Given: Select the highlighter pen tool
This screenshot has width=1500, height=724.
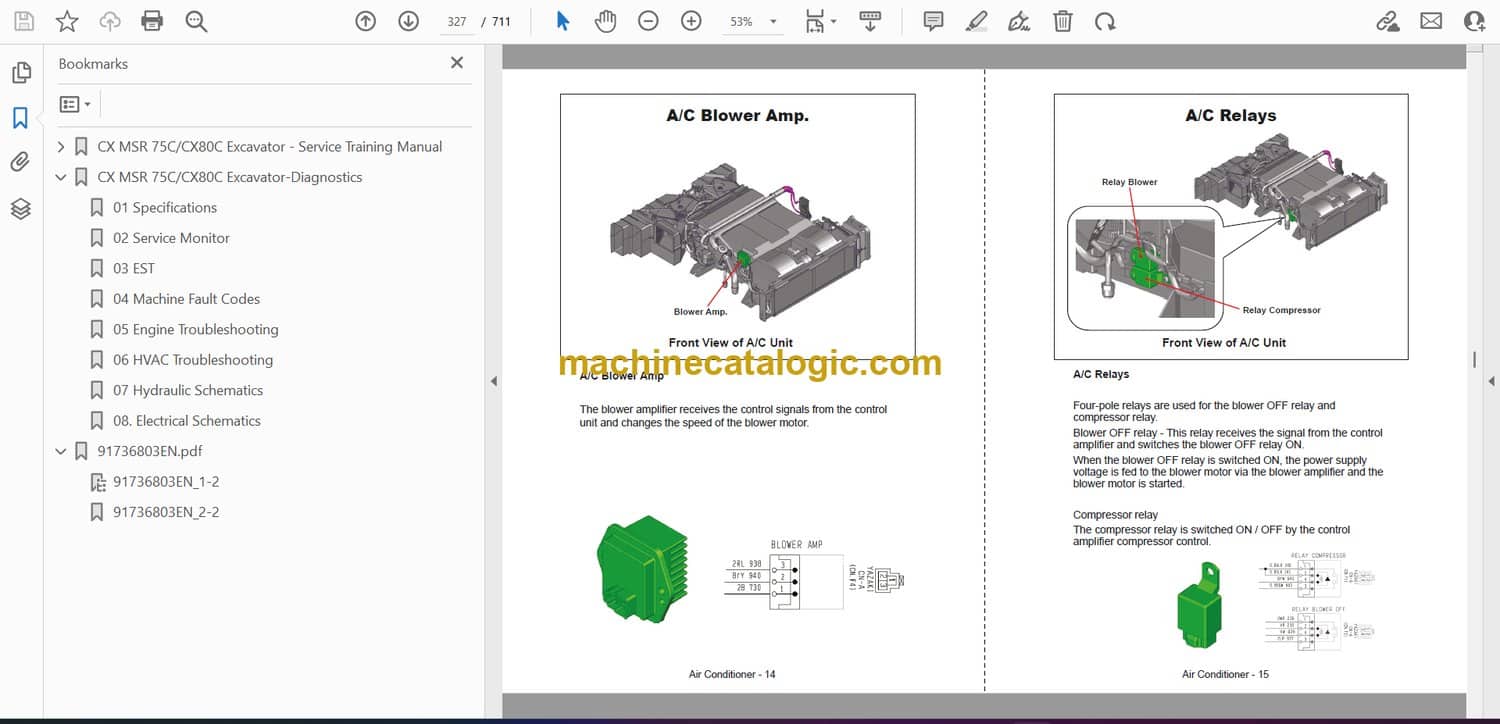Looking at the screenshot, I should pos(977,21).
